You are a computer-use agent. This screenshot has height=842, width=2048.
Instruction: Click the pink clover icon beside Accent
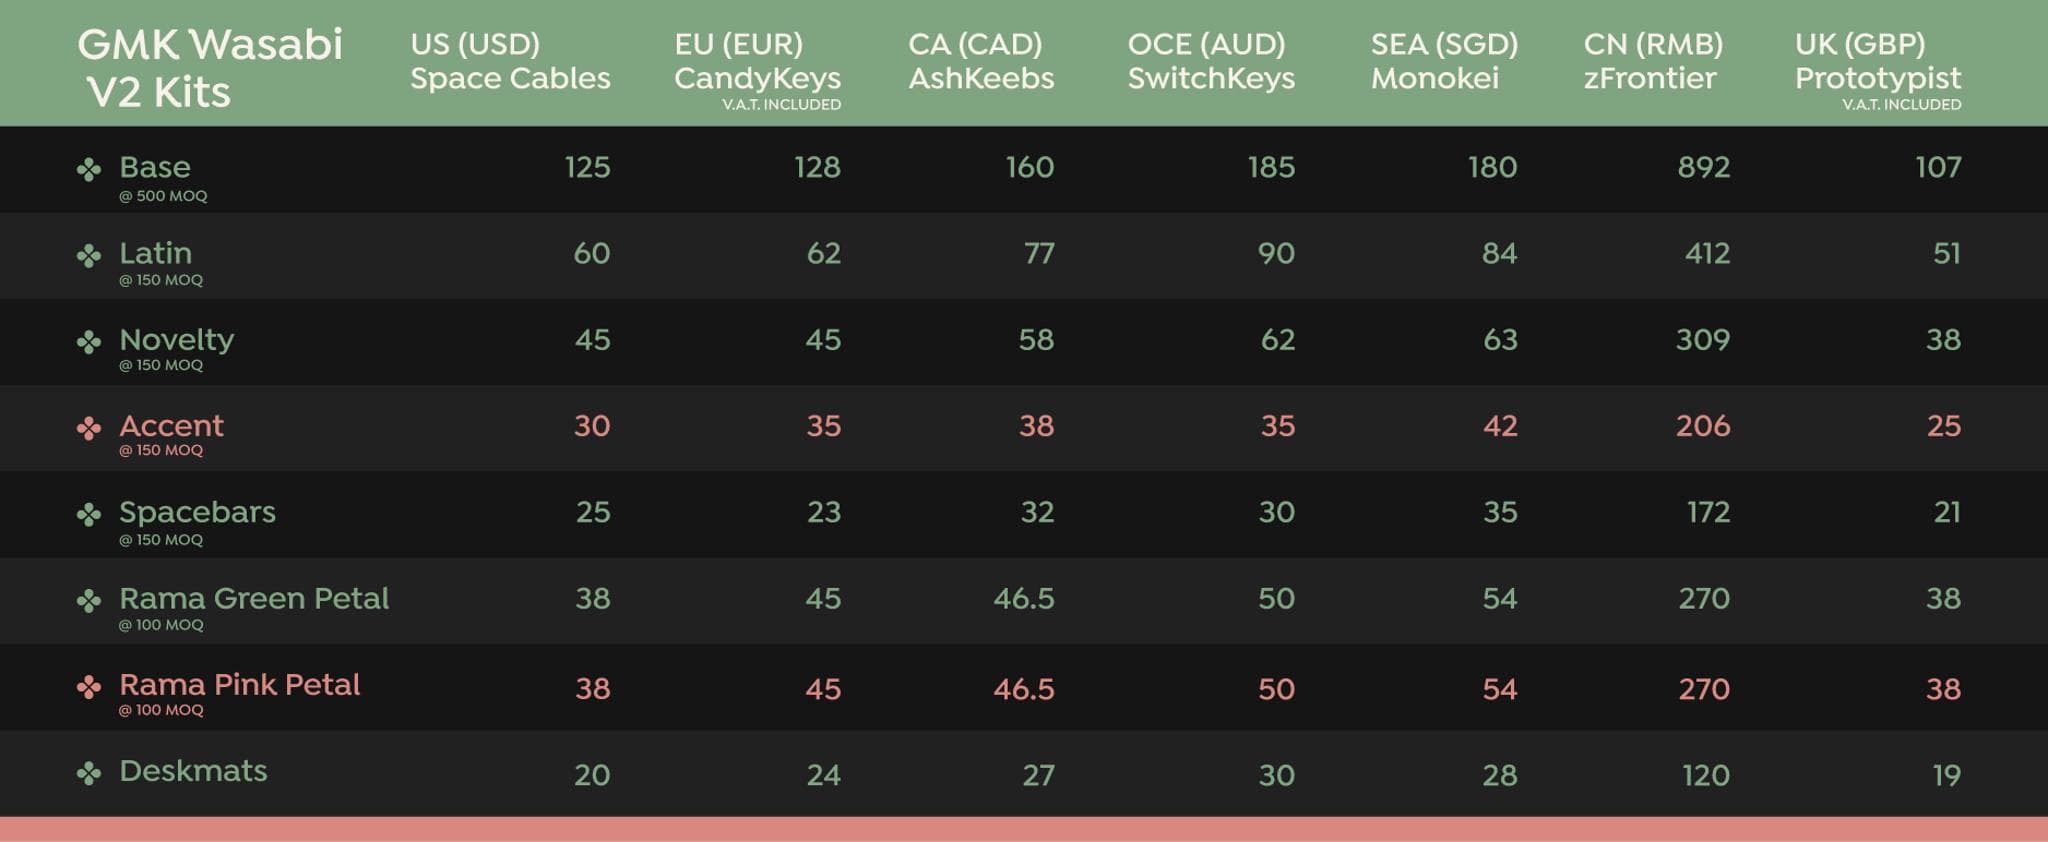[x=89, y=428]
